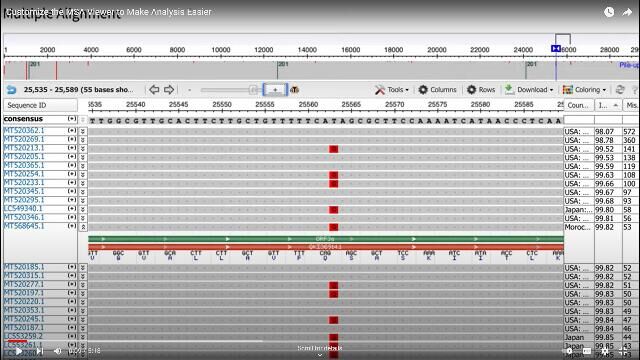The image size is (640, 360).
Task: Click the zoom to sequence ATG icon
Action: tap(294, 90)
